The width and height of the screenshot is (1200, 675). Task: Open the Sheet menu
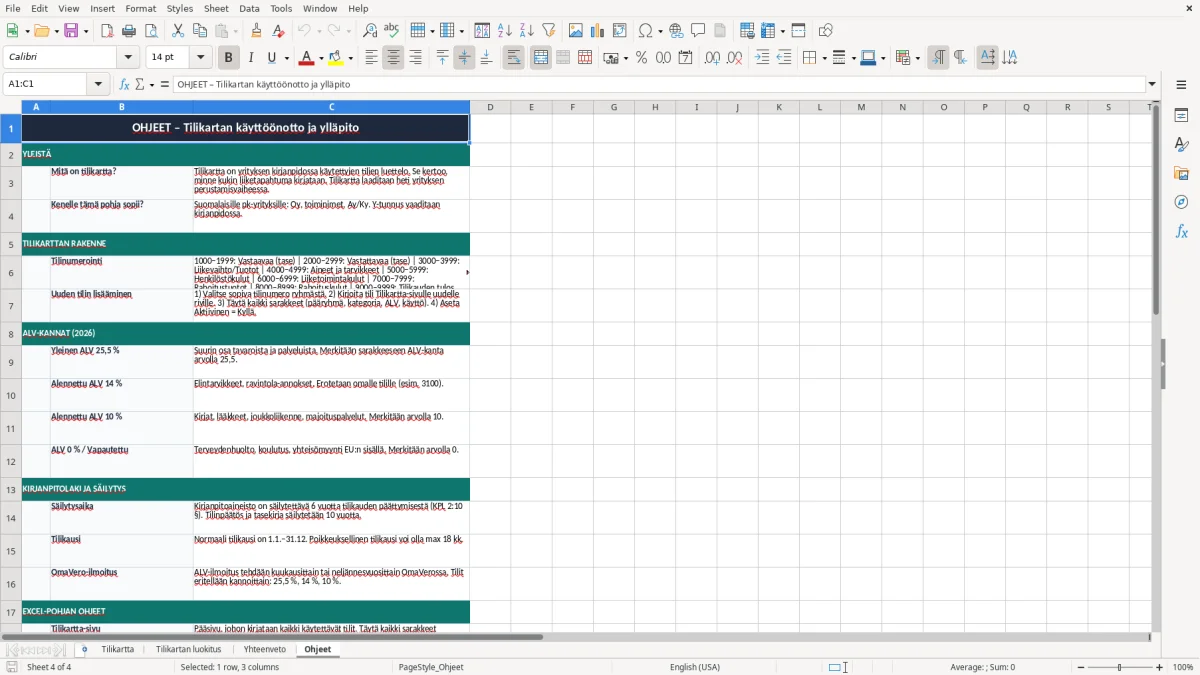pyautogui.click(x=216, y=8)
